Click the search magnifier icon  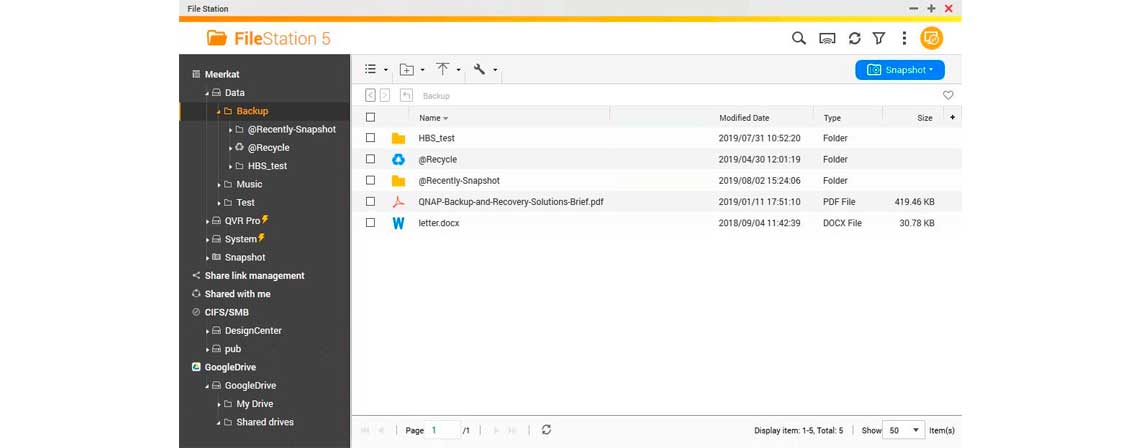(x=798, y=38)
